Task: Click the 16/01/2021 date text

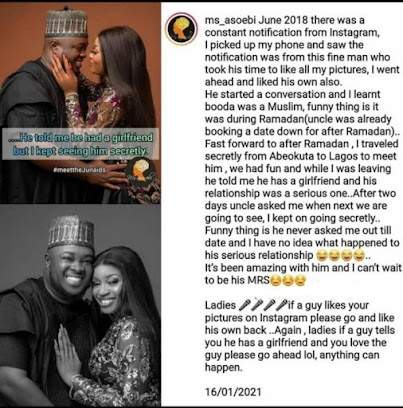Action: click(x=233, y=391)
